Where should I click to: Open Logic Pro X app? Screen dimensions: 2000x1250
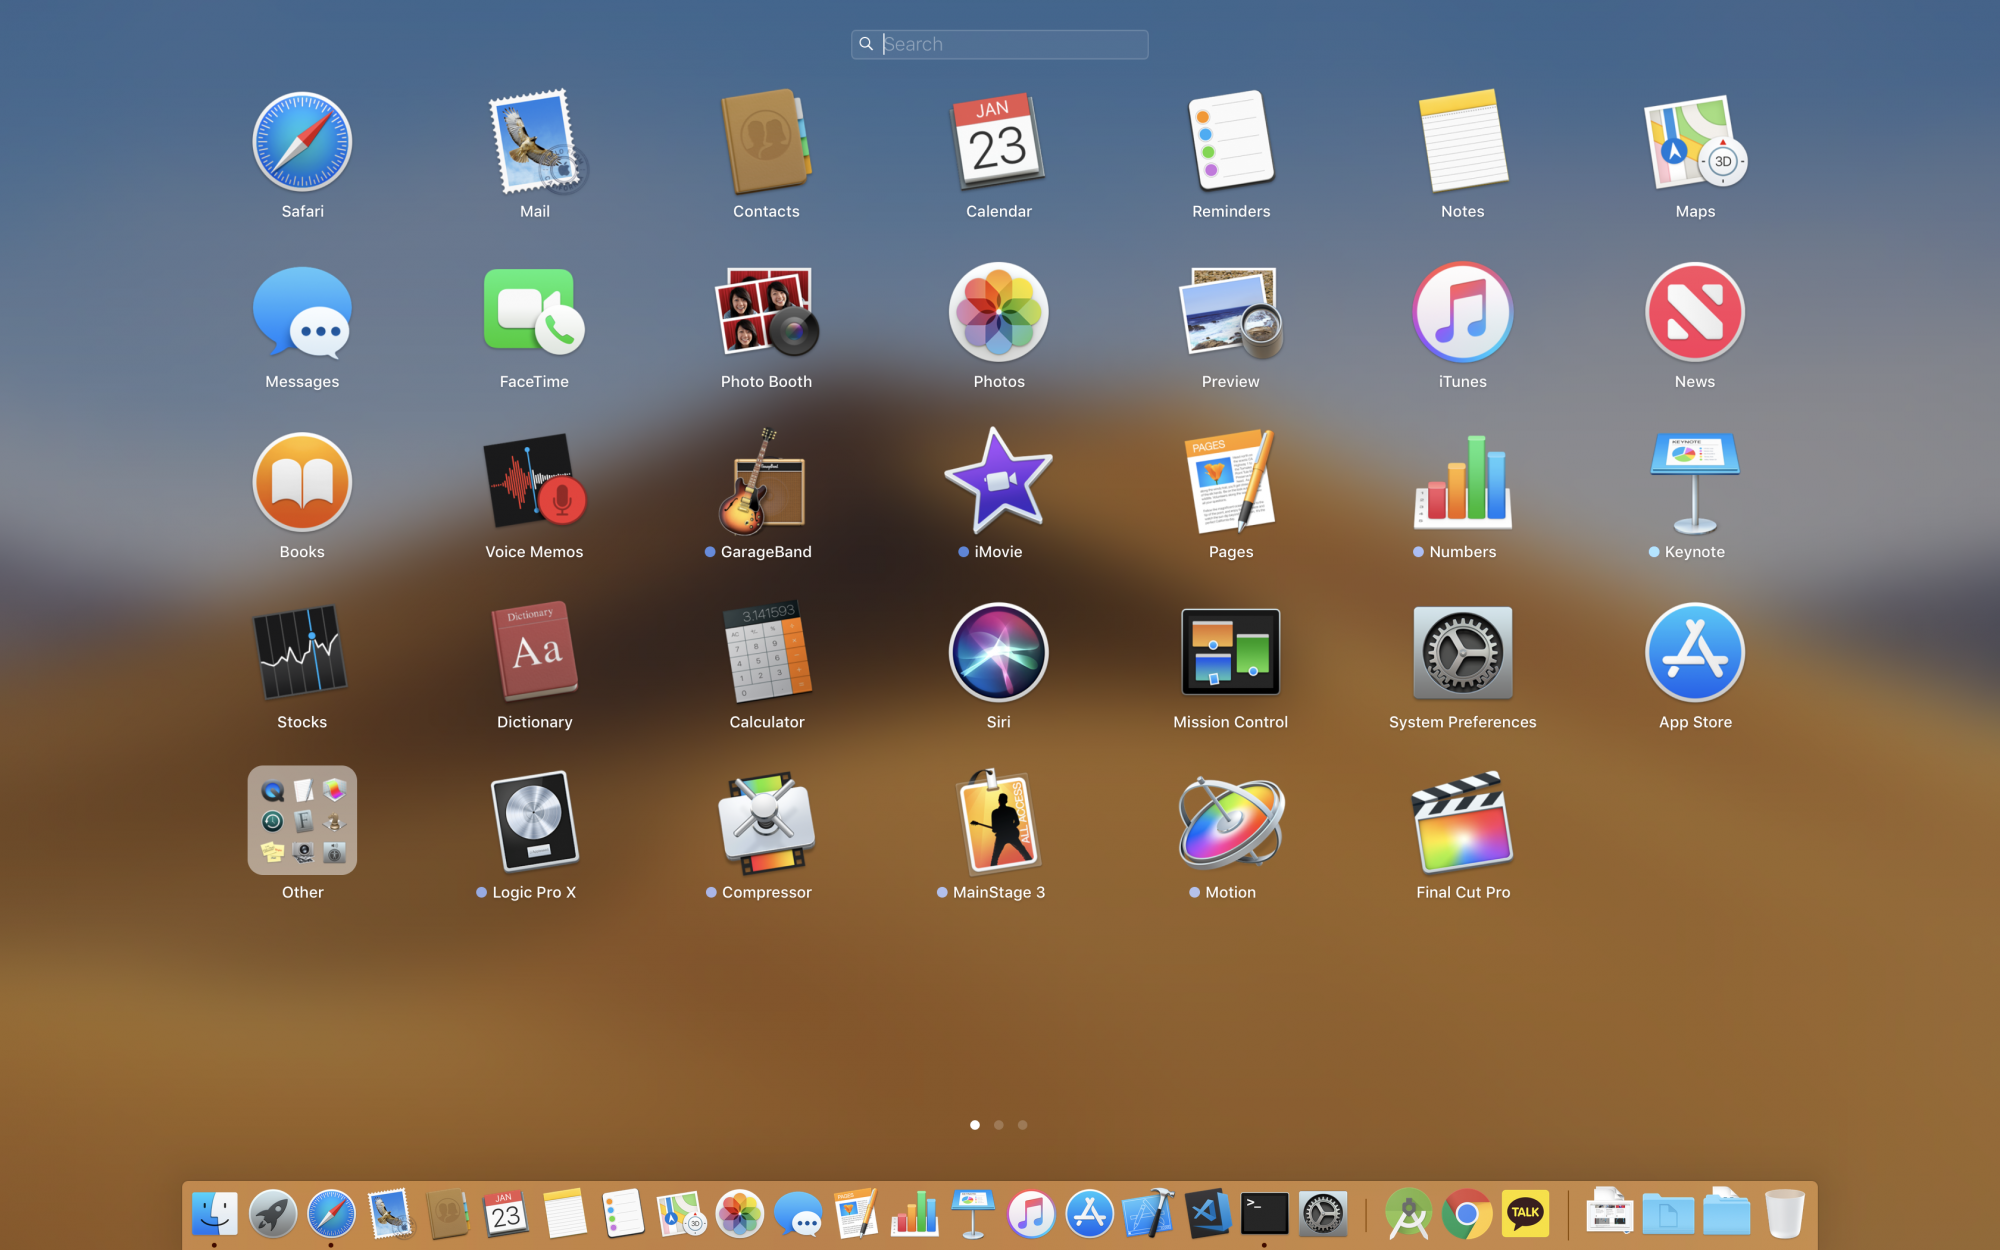(x=534, y=823)
